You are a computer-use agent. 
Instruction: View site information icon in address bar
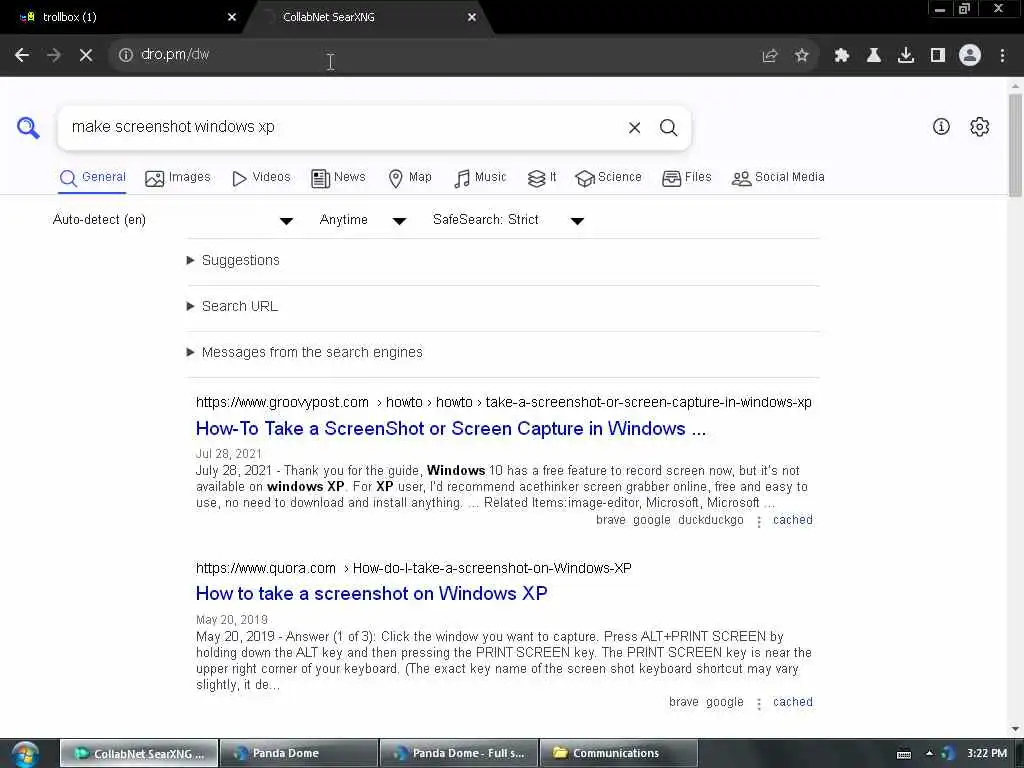click(x=125, y=55)
